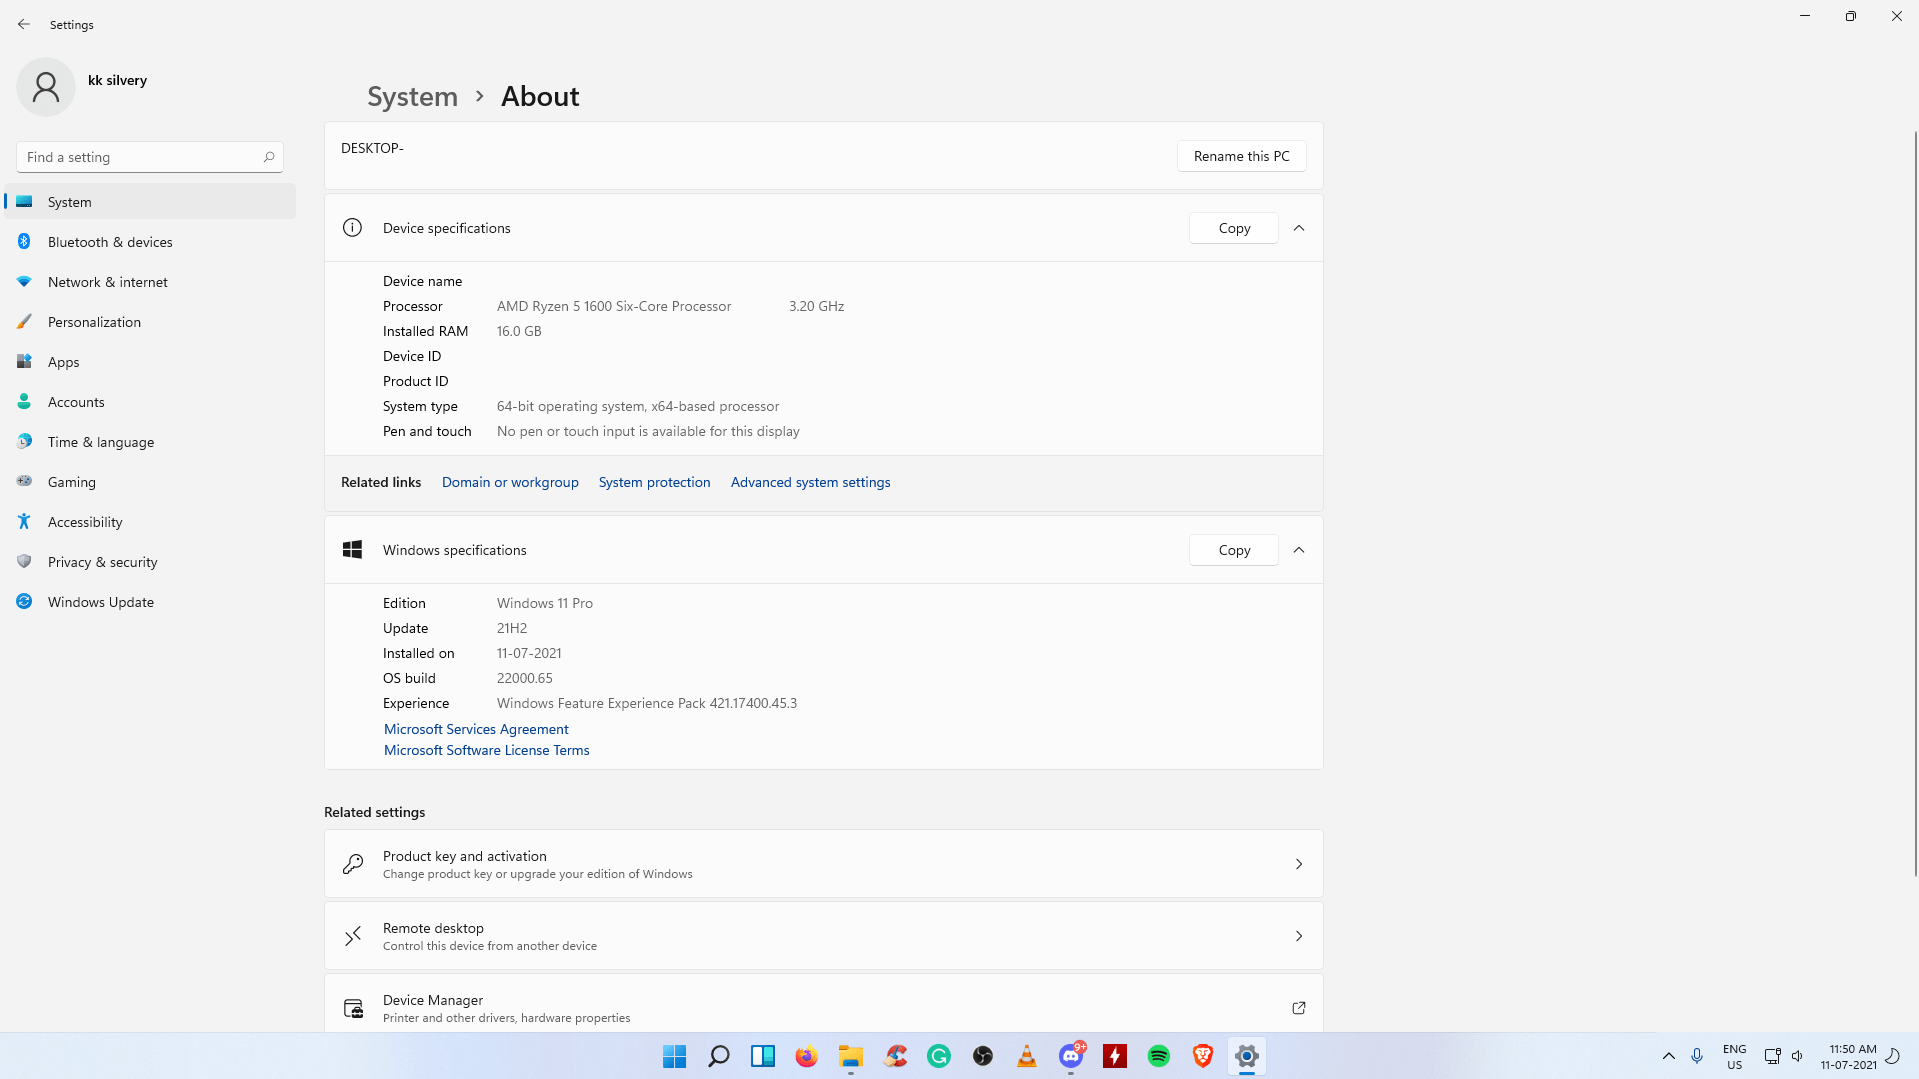Open Spotify from the taskbar
This screenshot has width=1919, height=1079.
pos(1158,1056)
